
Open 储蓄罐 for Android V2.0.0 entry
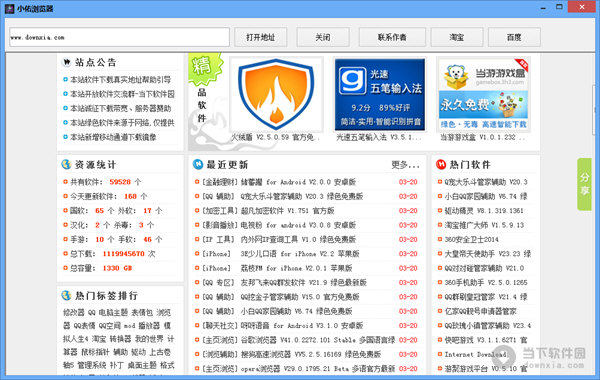(298, 182)
